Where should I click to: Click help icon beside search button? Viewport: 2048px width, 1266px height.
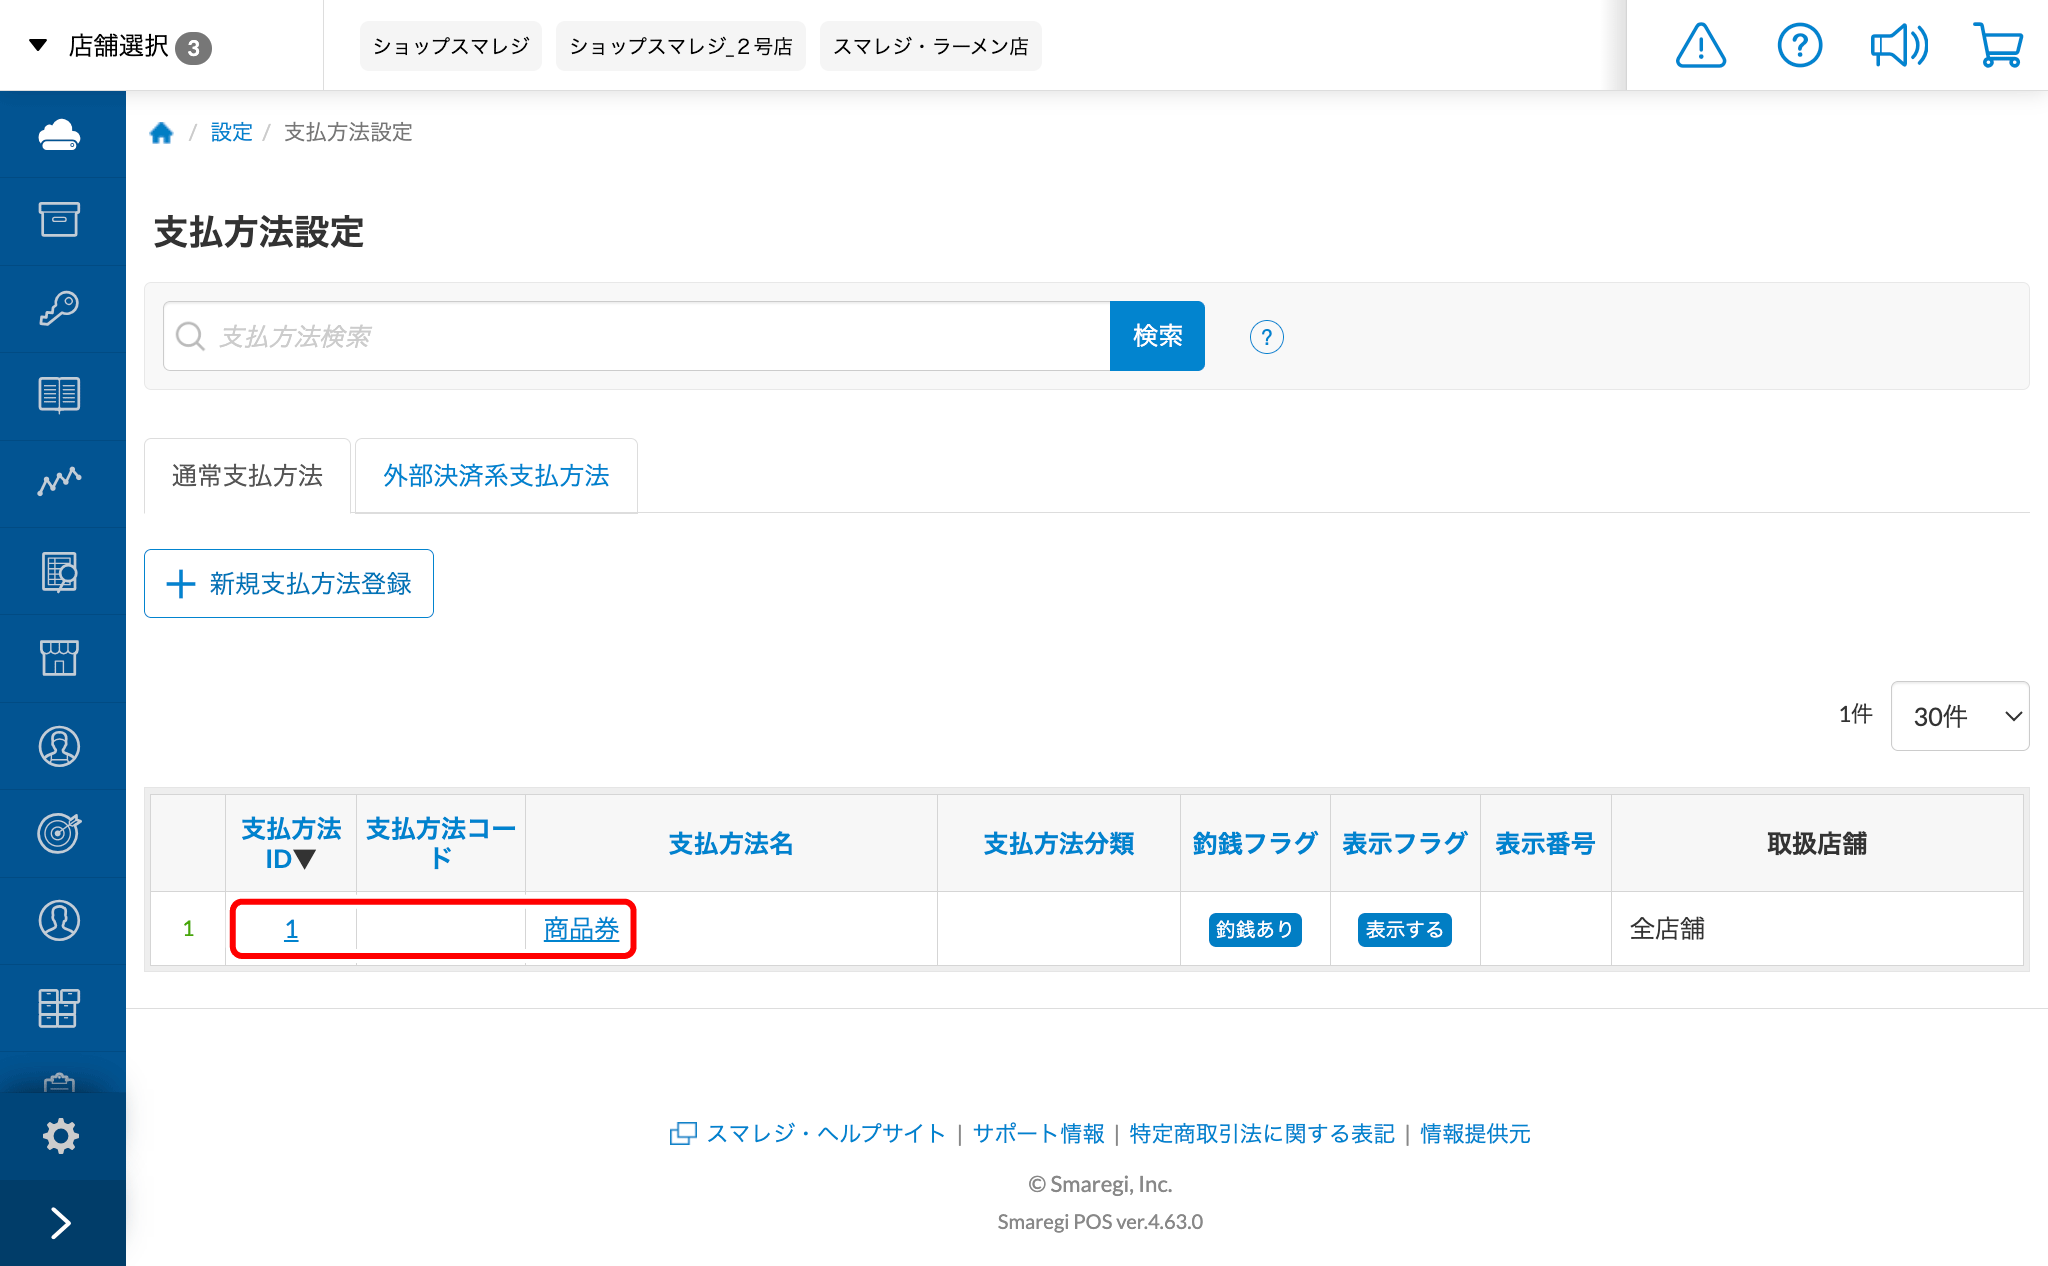click(1266, 337)
